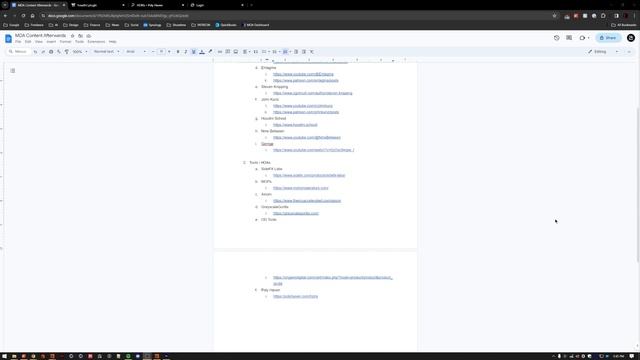Open the Editing mode dropdown

pos(603,52)
